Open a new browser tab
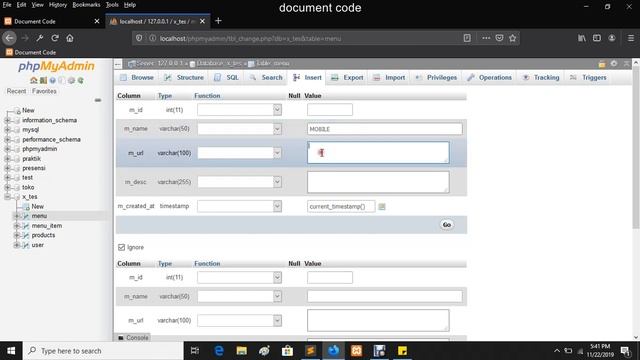Screen dimensions: 640x360 coord(218,21)
